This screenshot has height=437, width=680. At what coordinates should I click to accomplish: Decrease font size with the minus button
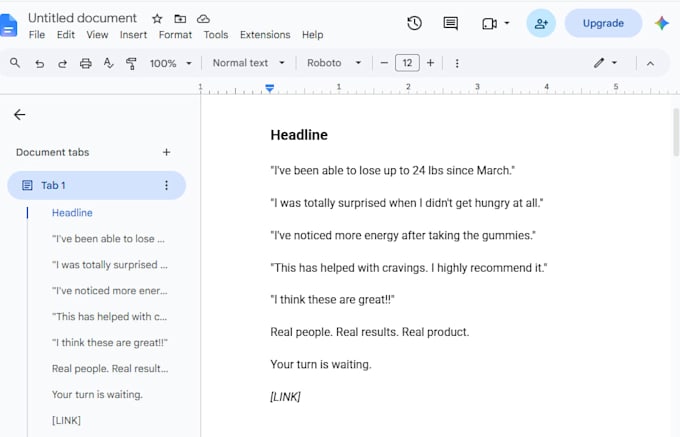[384, 63]
